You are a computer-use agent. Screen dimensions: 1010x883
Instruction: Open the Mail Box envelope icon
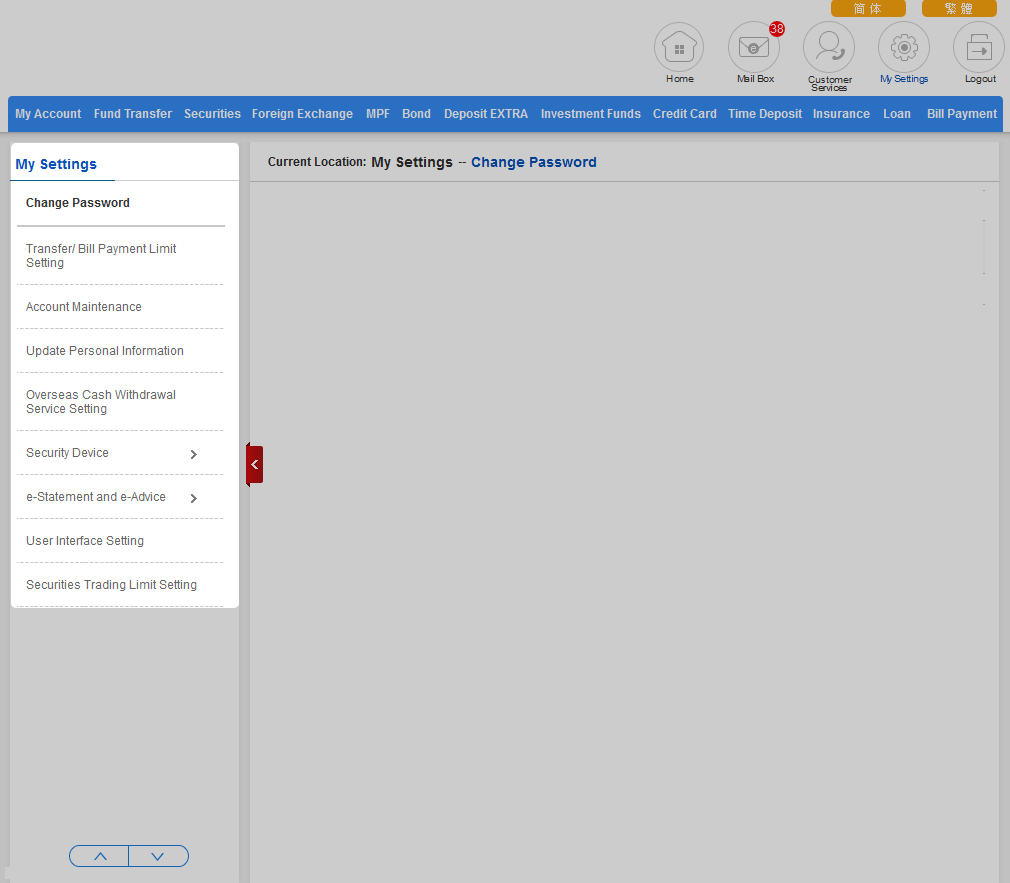pos(753,48)
